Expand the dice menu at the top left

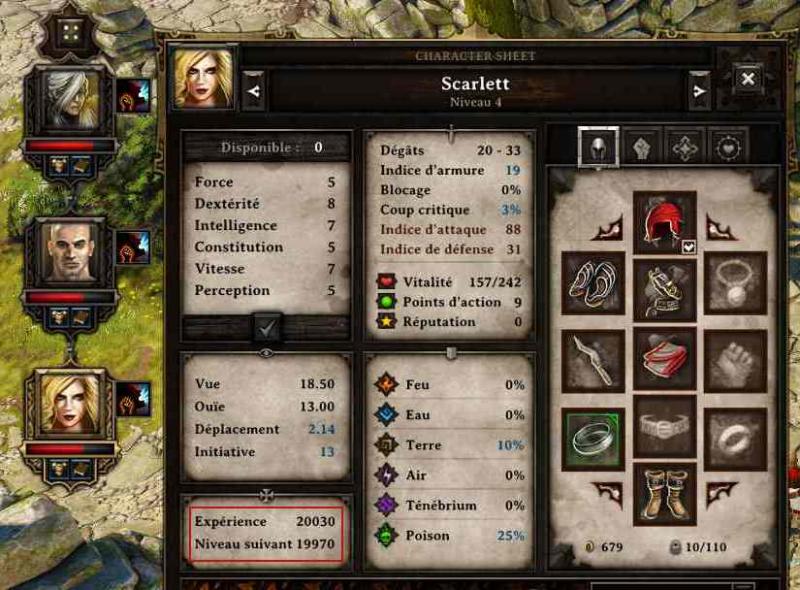click(x=71, y=32)
